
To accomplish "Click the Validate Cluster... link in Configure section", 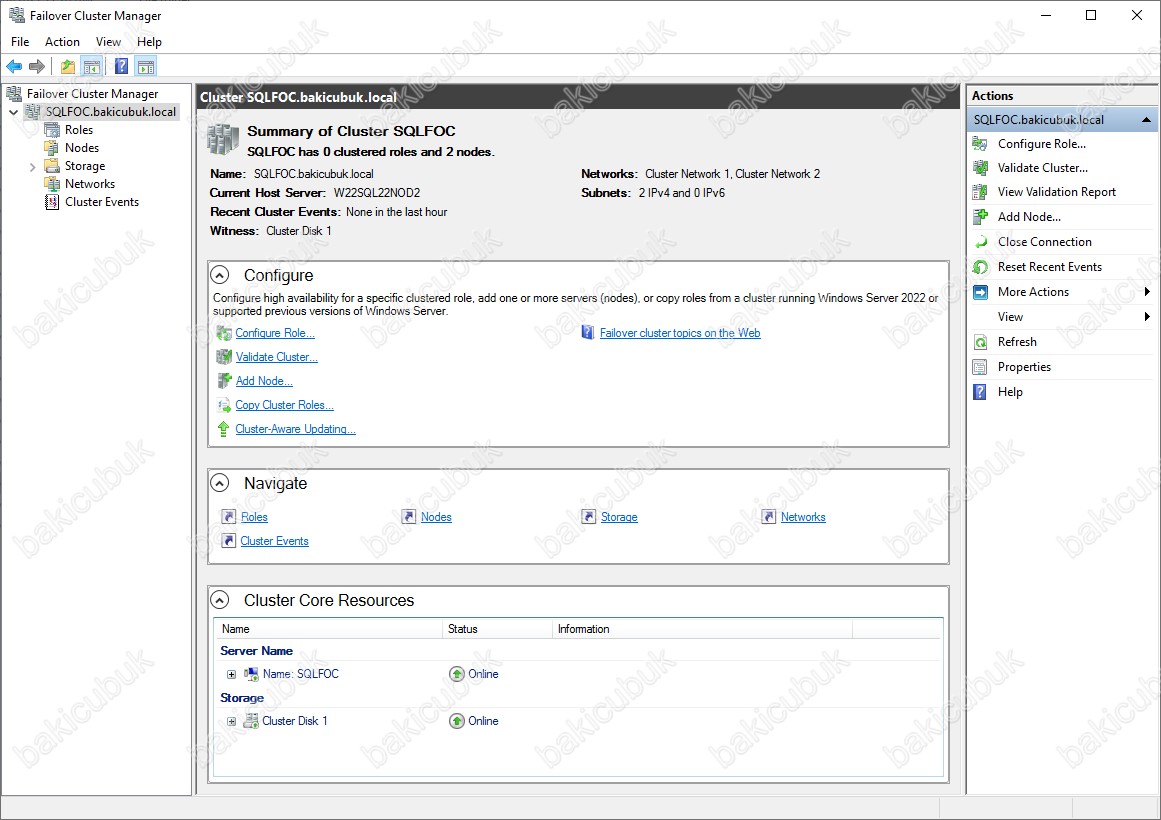I will (x=276, y=357).
